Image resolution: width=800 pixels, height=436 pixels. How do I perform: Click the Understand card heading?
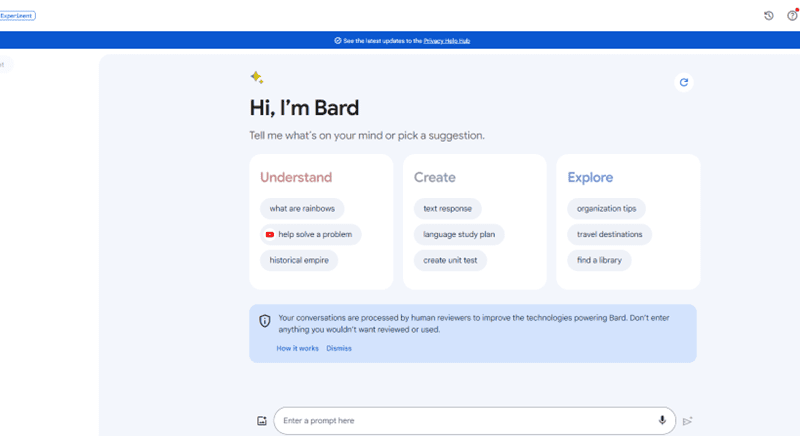click(x=296, y=177)
